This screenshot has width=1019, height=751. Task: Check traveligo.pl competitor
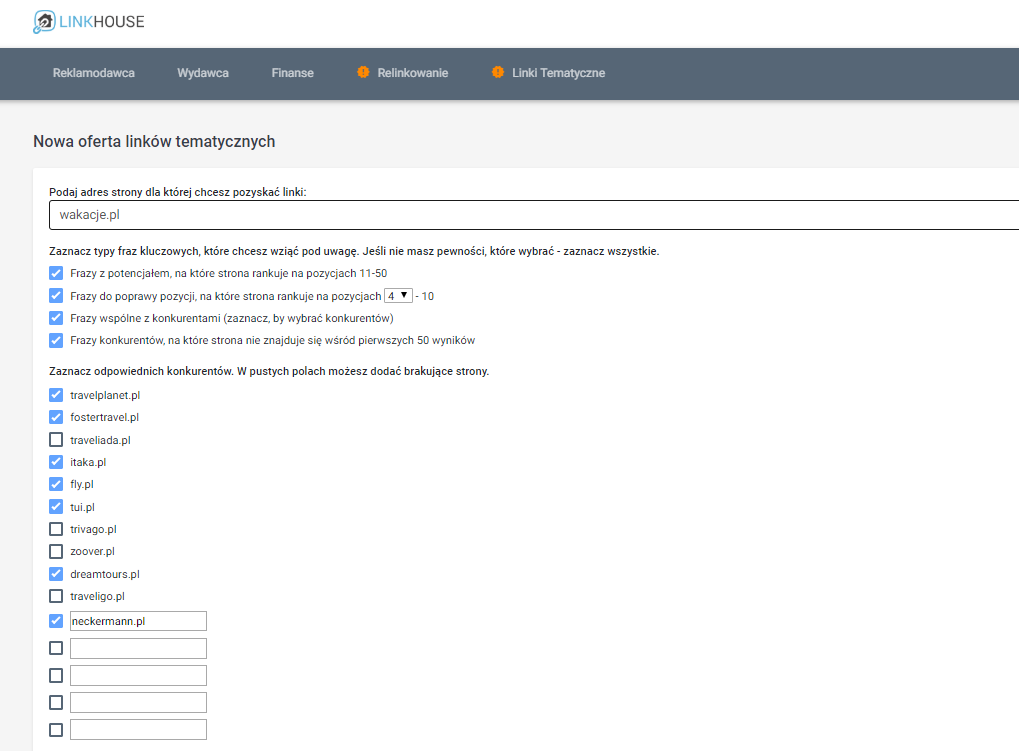(56, 596)
